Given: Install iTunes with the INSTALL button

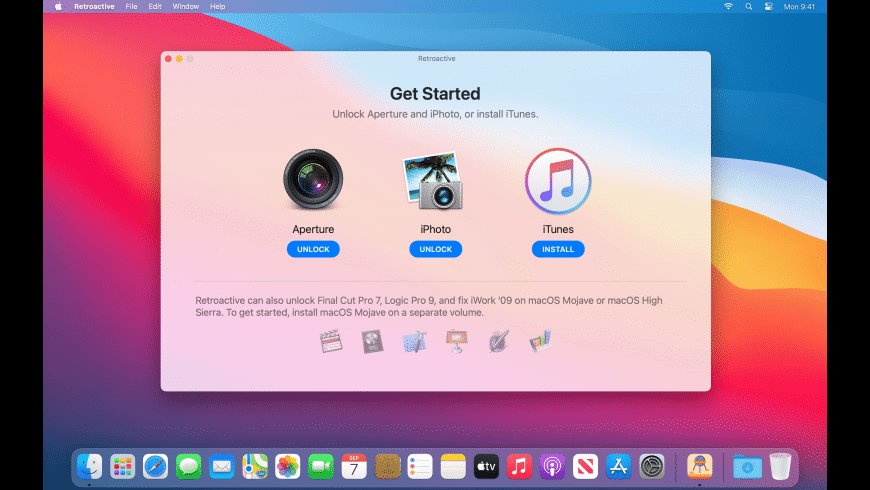Looking at the screenshot, I should coord(558,249).
